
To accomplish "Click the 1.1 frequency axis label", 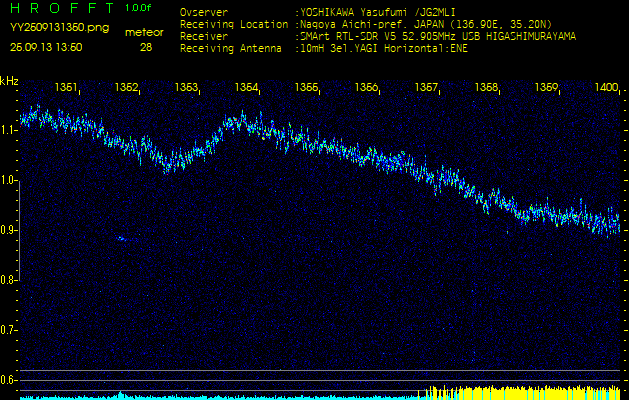I will click(x=9, y=131).
